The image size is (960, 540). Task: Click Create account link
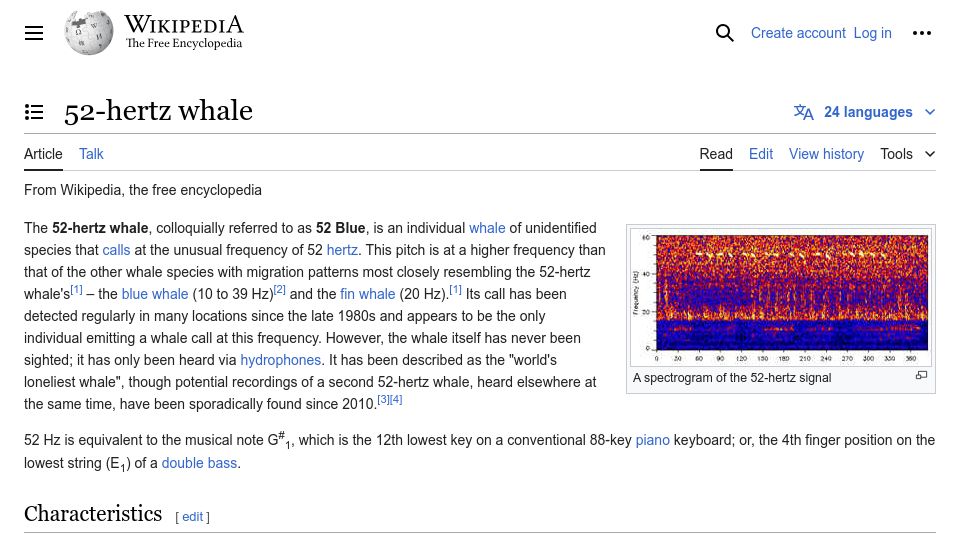point(798,33)
